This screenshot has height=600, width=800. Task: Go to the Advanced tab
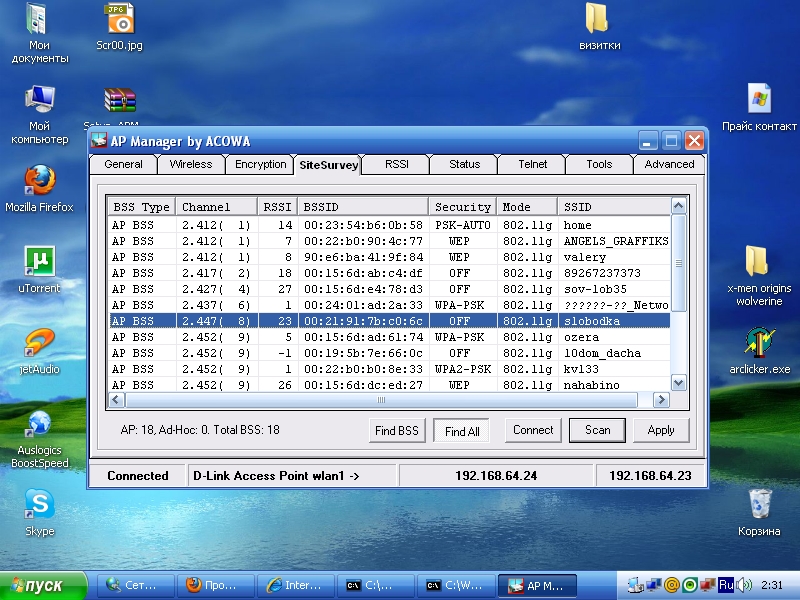669,164
